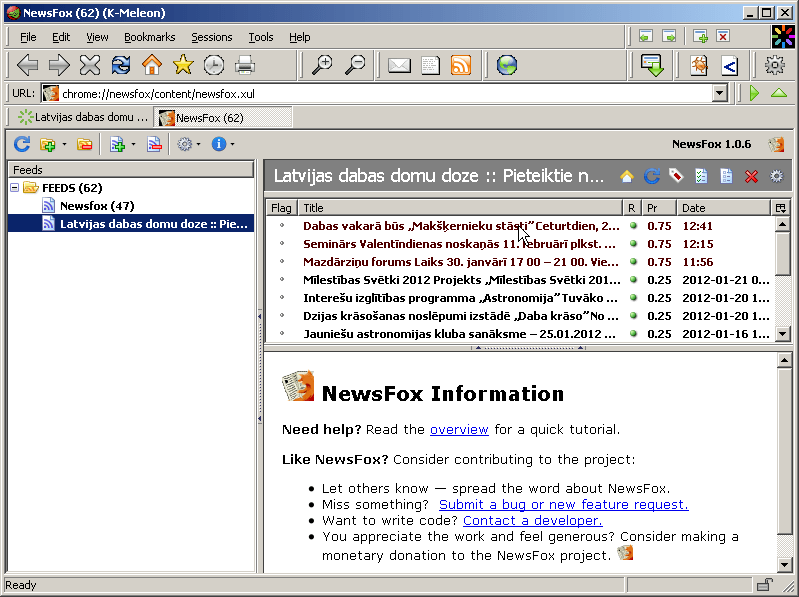Screen dimensions: 799x597
Task: Click the globe search icon
Action: pos(507,65)
